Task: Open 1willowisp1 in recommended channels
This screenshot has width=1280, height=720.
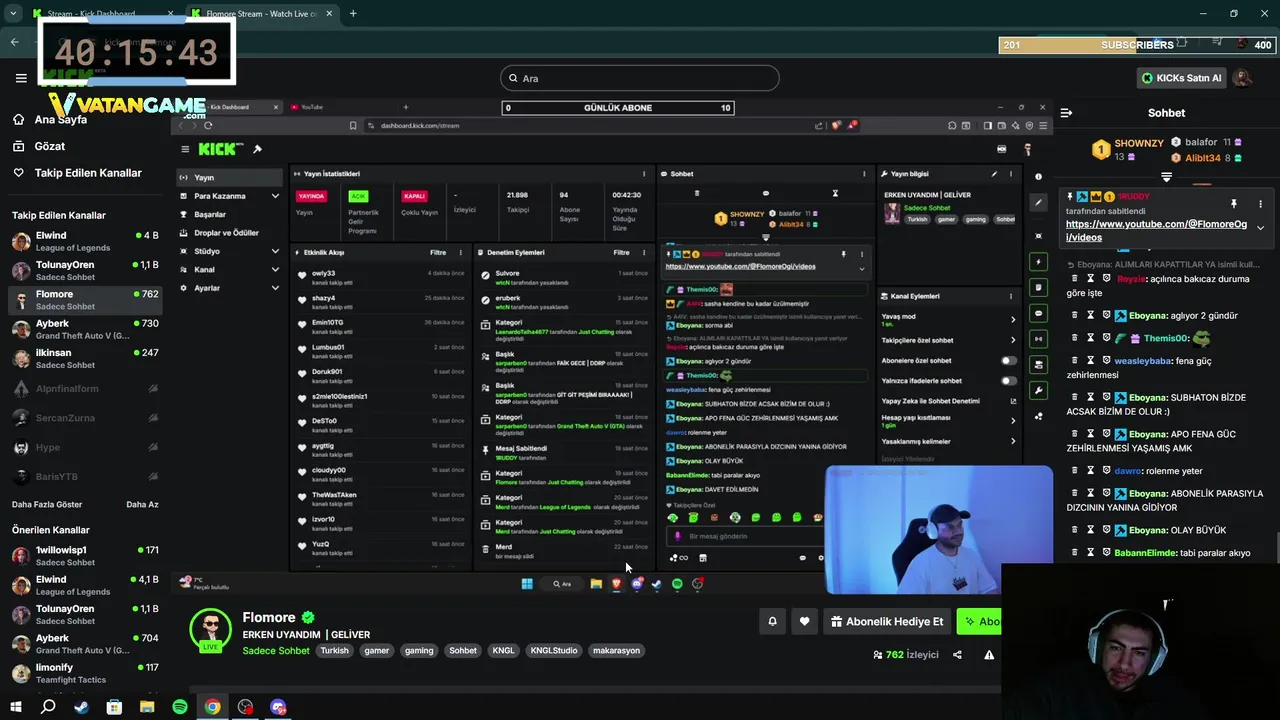Action: 85,555
